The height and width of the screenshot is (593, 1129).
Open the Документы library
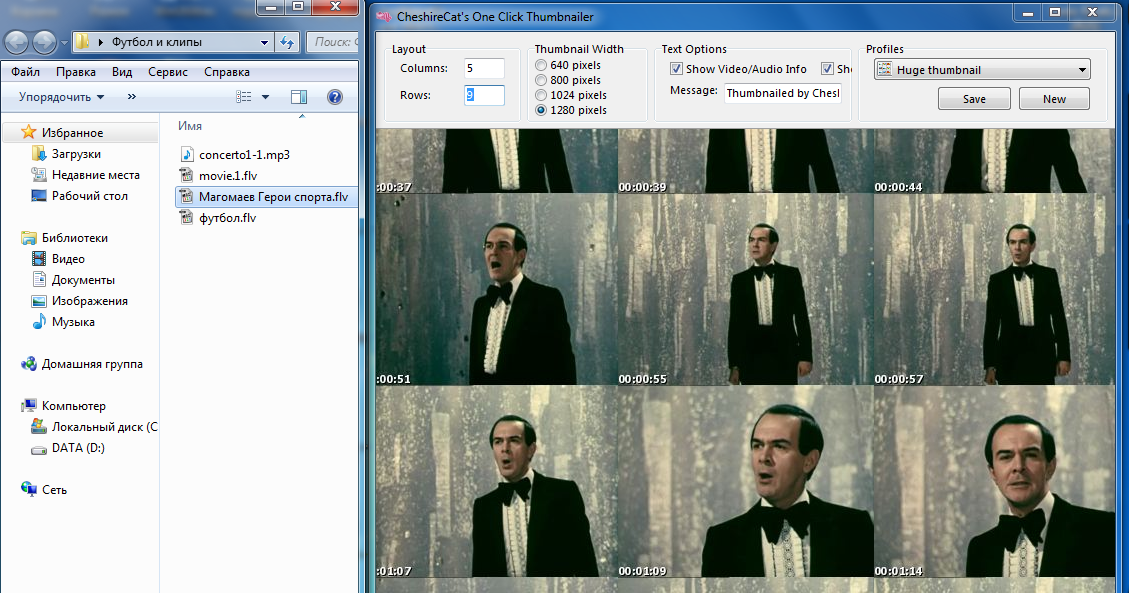point(83,280)
